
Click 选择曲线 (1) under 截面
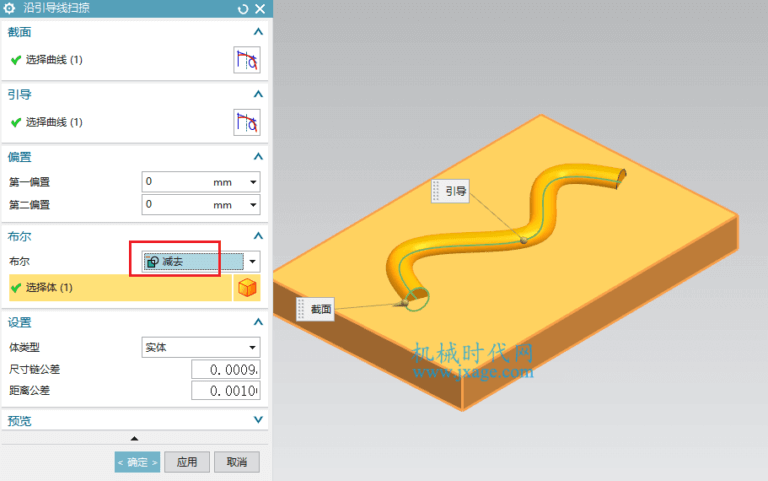(x=54, y=60)
